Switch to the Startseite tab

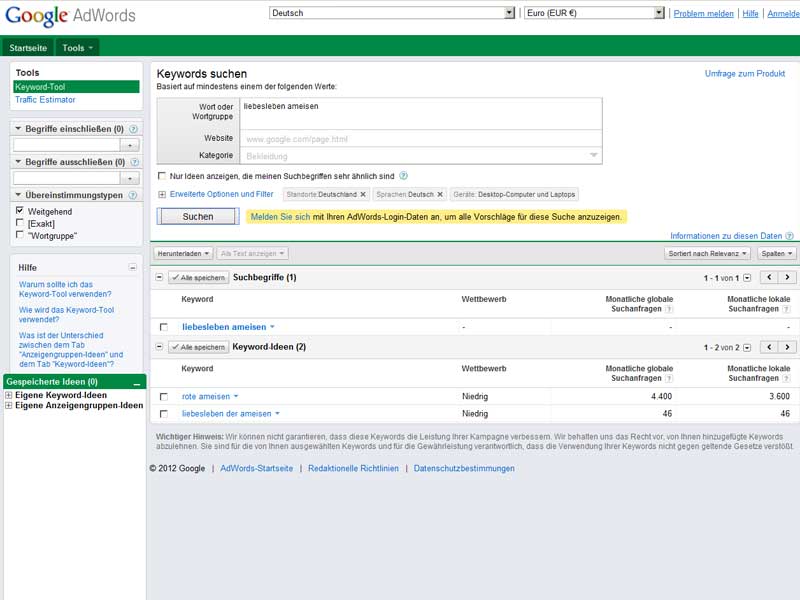click(28, 48)
